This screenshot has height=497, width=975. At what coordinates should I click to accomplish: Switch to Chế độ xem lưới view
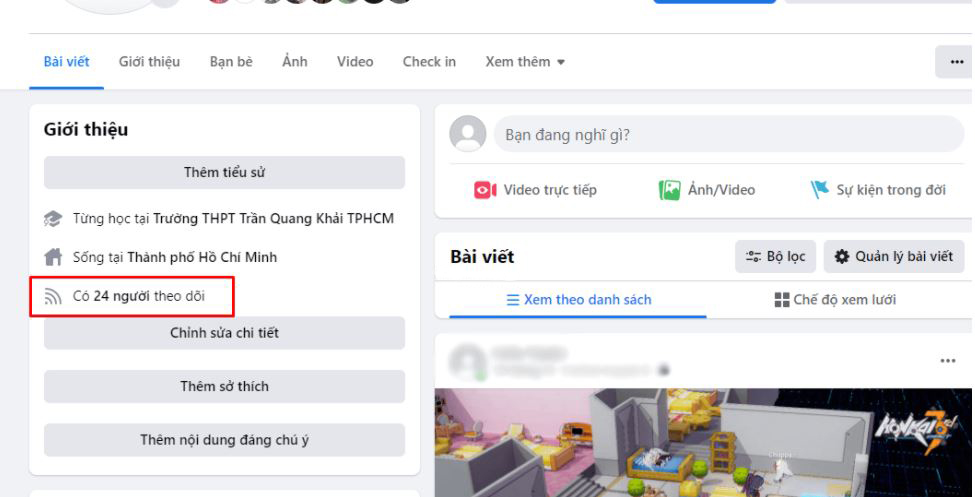pos(835,300)
